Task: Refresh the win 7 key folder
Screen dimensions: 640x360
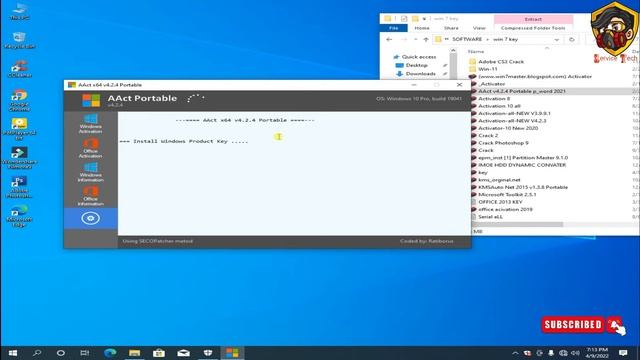Action: point(571,39)
